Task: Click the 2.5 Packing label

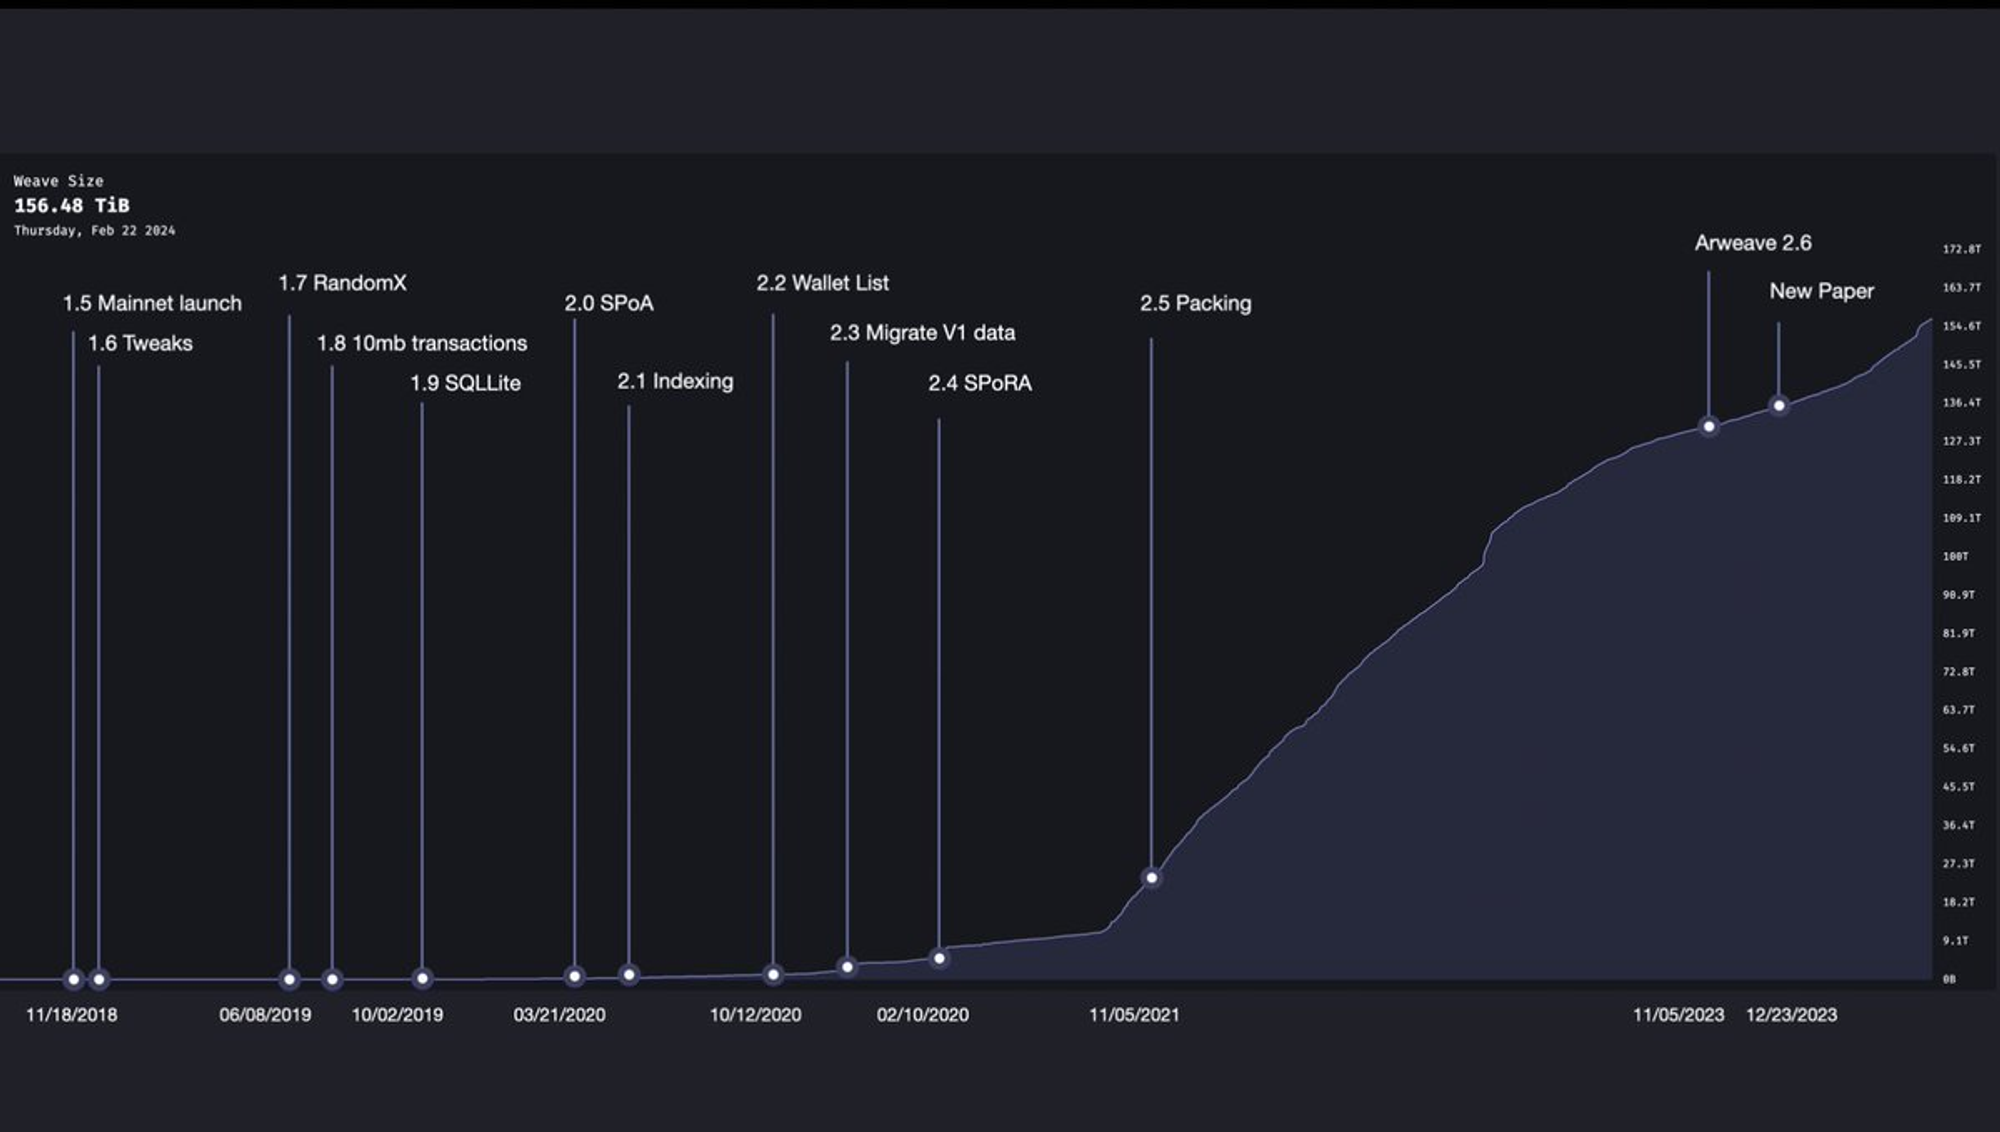Action: tap(1195, 303)
